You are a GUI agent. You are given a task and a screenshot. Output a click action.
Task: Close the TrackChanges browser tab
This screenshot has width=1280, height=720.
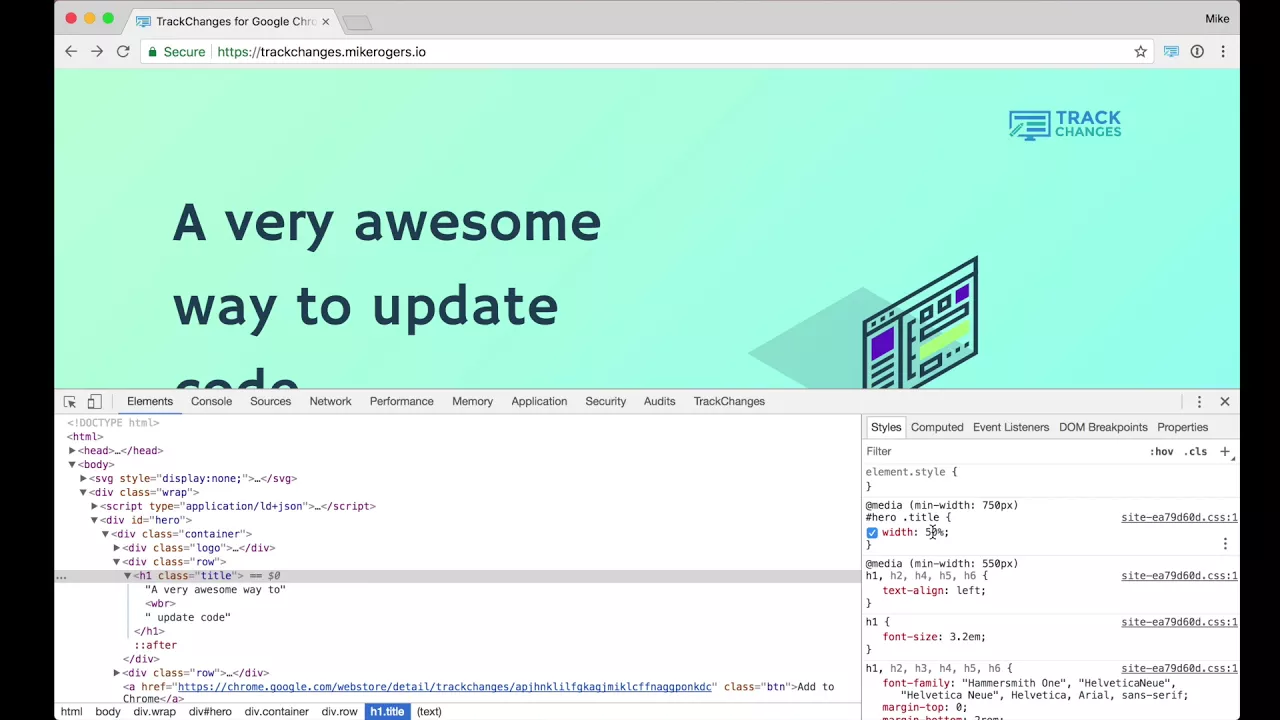[325, 21]
